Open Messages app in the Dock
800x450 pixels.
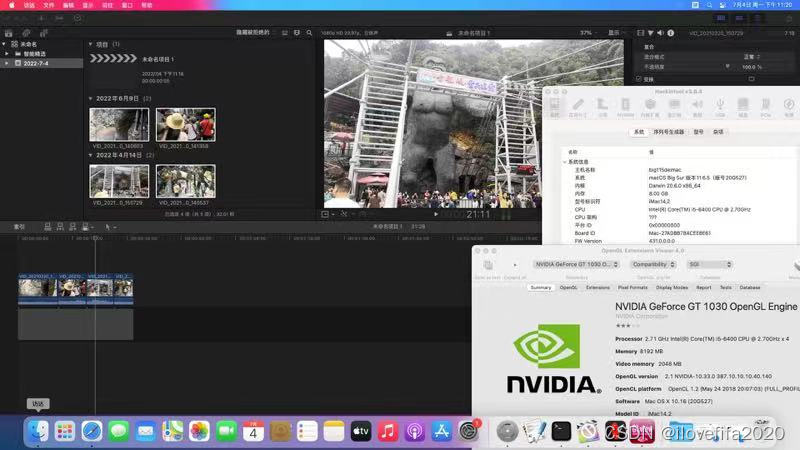pos(118,432)
